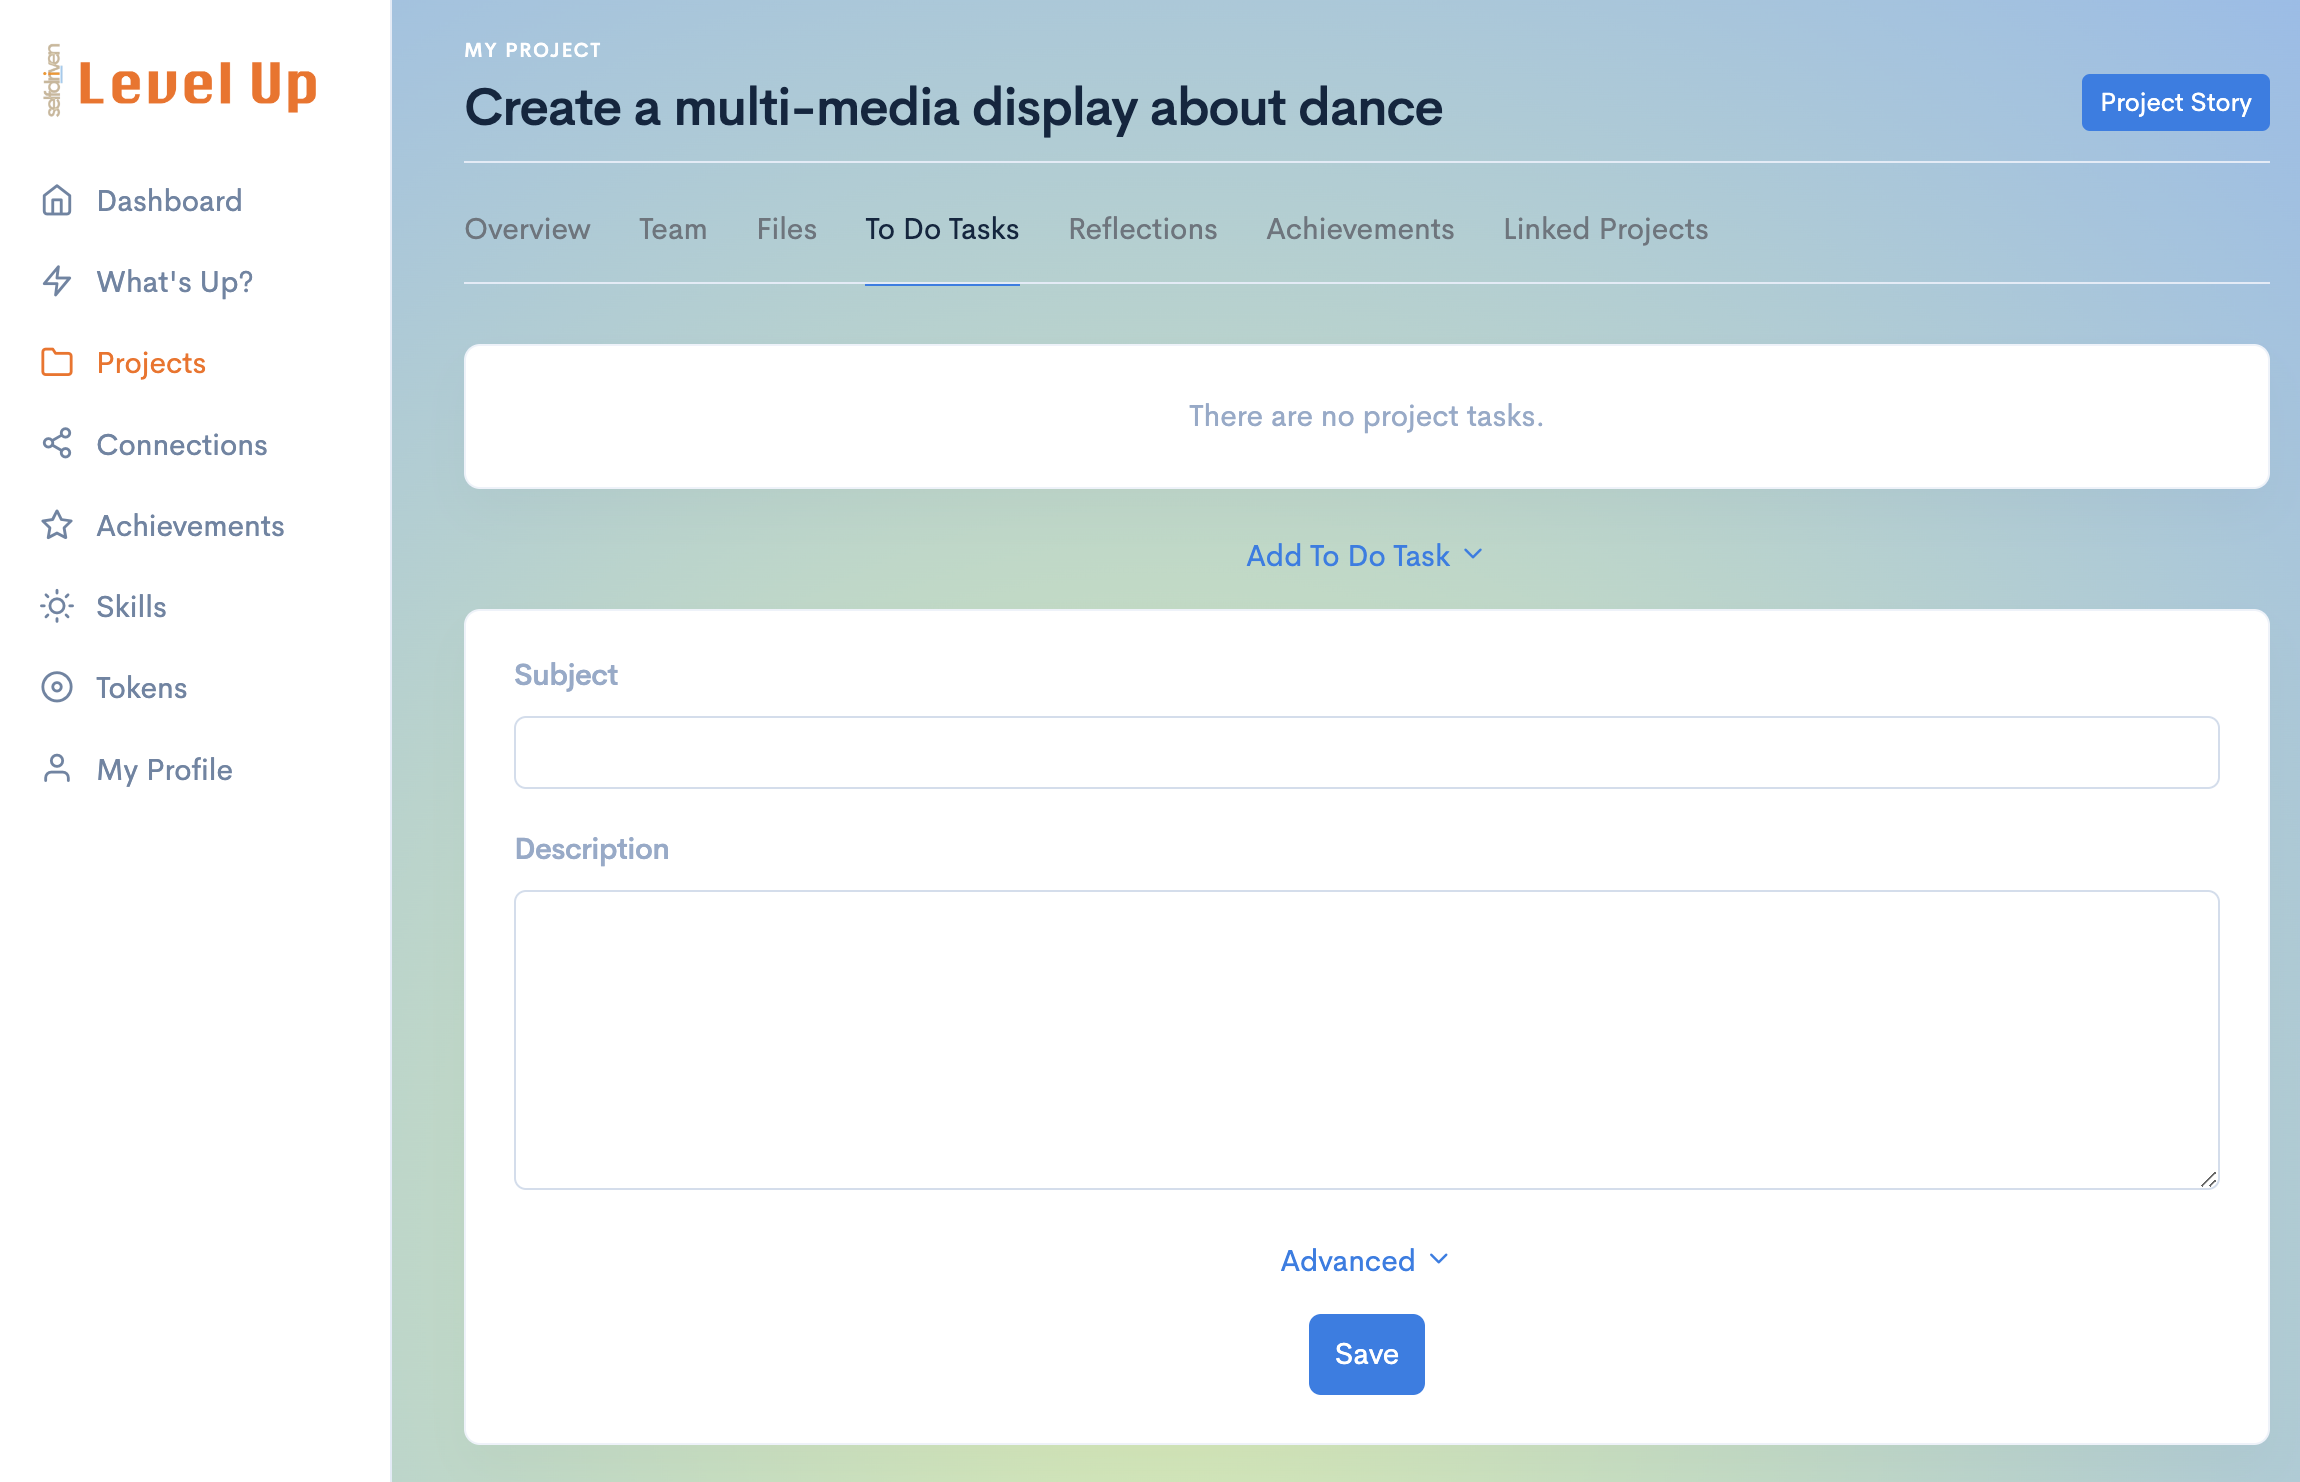Go to the Files tab
The image size is (2300, 1482).
click(786, 229)
